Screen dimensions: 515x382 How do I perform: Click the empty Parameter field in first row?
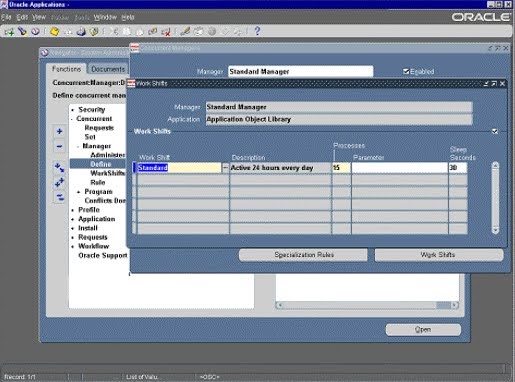coord(400,168)
